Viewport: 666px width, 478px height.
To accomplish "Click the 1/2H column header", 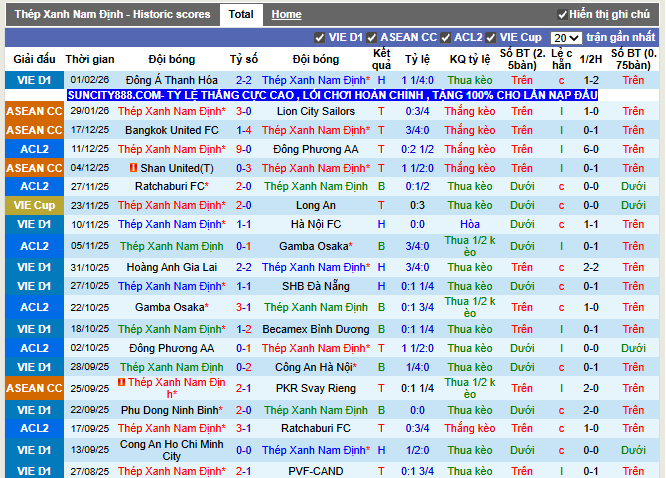I will point(591,59).
